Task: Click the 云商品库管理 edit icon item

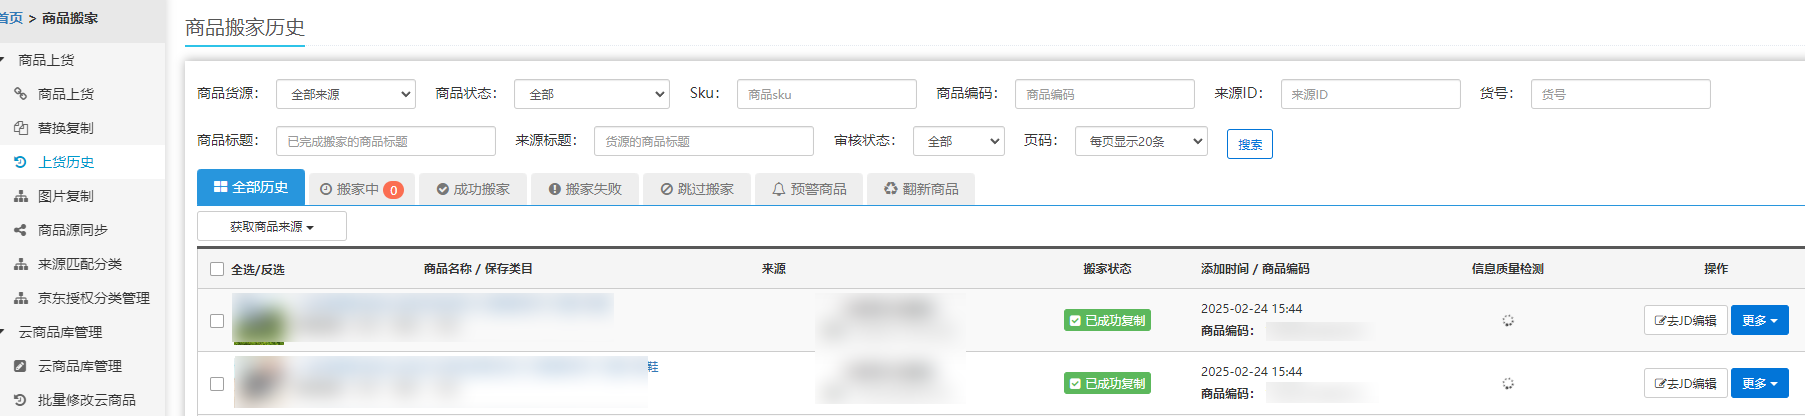Action: pos(20,366)
